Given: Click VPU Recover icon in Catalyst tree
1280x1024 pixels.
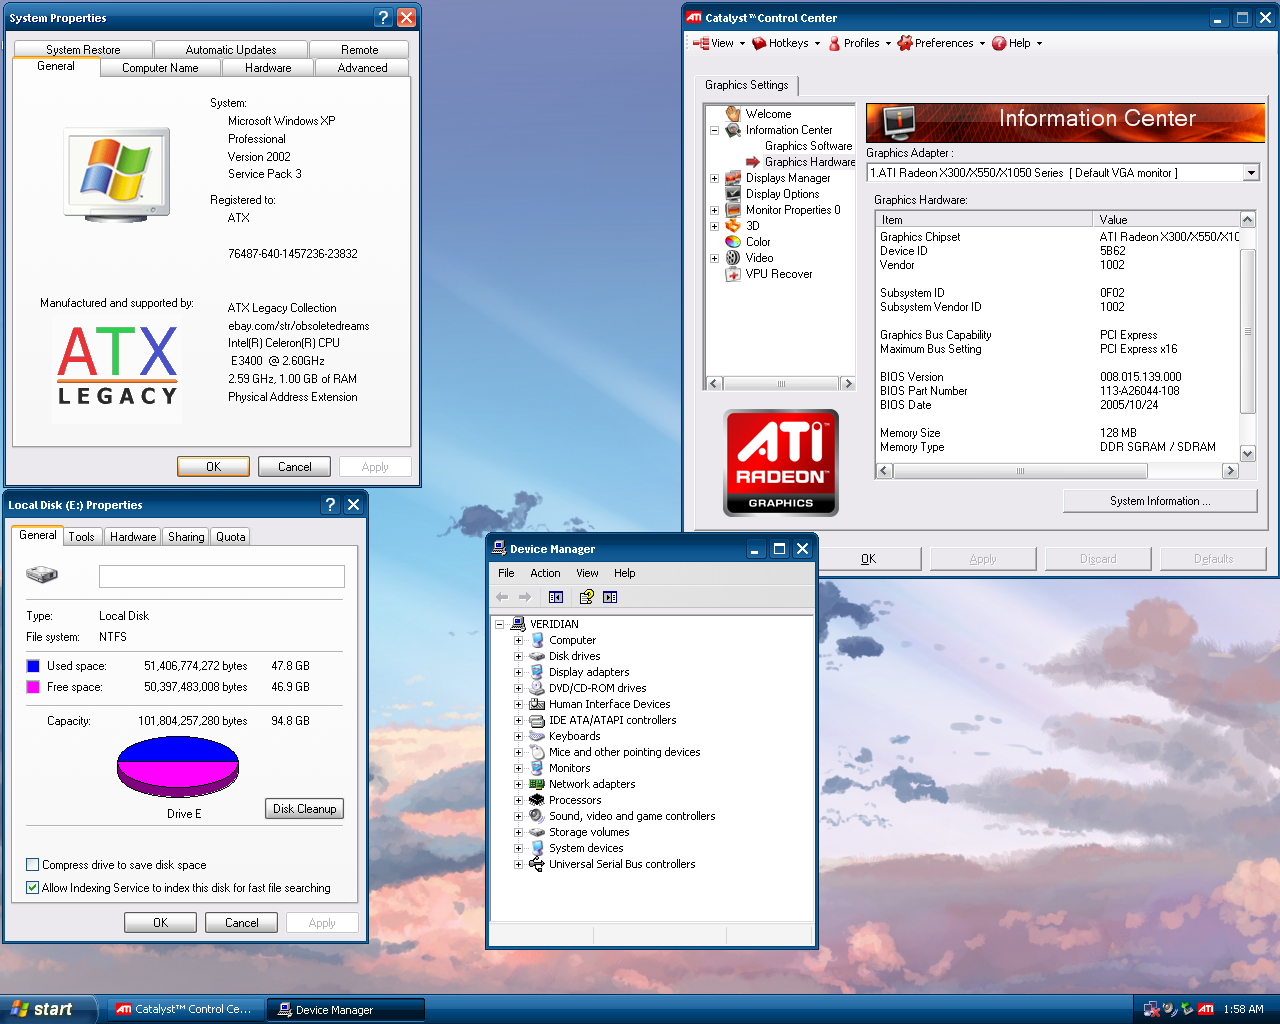Looking at the screenshot, I should 733,274.
